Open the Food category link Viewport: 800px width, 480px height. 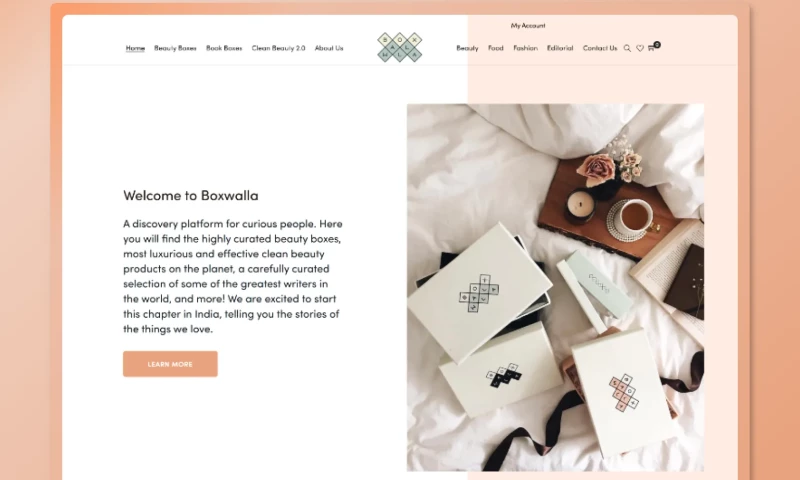[x=495, y=48]
